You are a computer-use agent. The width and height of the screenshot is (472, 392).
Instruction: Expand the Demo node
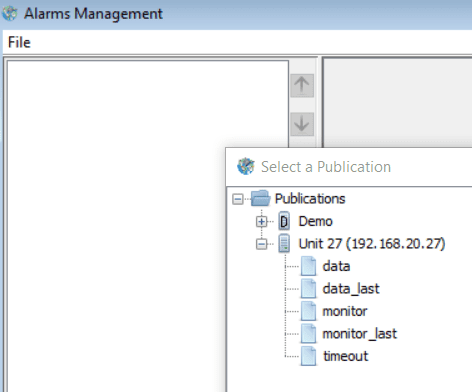(262, 221)
